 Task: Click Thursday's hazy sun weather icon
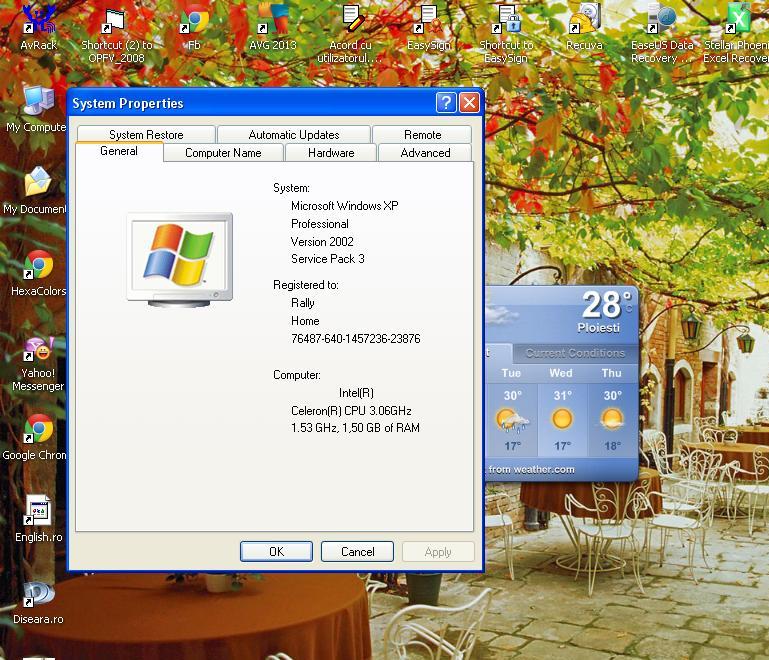612,419
